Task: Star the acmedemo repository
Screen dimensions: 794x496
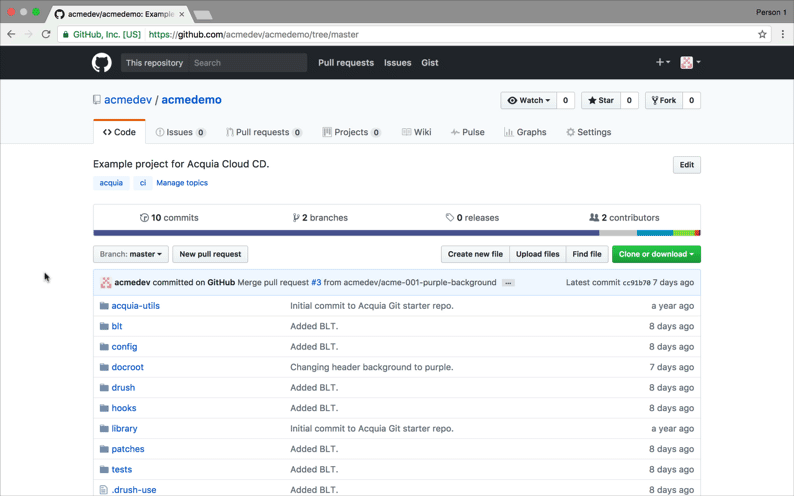Action: [x=600, y=101]
